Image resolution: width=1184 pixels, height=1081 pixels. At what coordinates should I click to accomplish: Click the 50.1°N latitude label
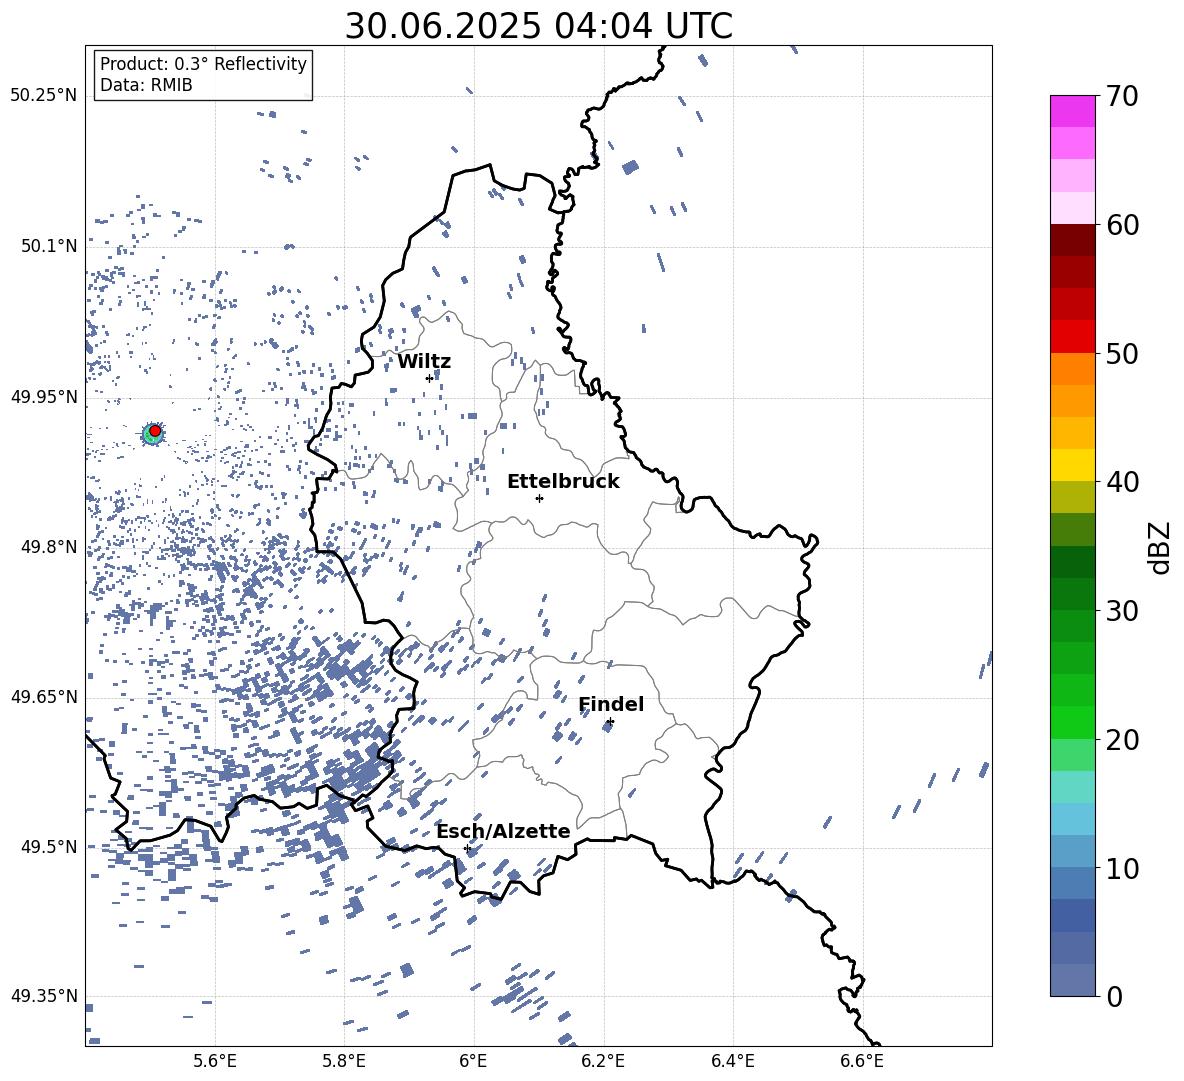[49, 246]
